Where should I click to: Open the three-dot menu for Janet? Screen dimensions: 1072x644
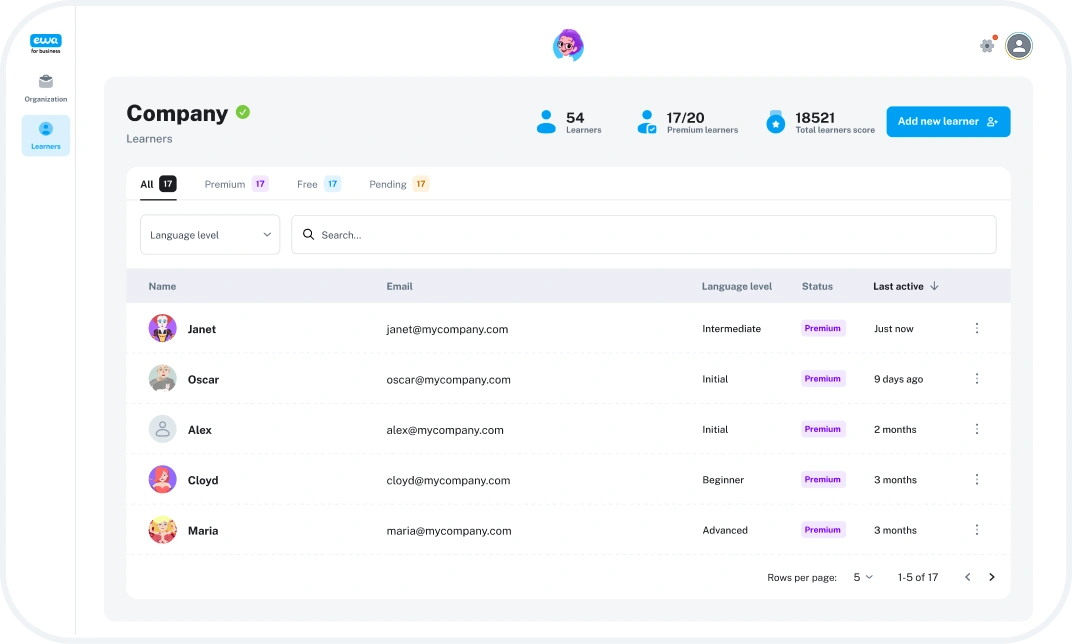pyautogui.click(x=976, y=328)
